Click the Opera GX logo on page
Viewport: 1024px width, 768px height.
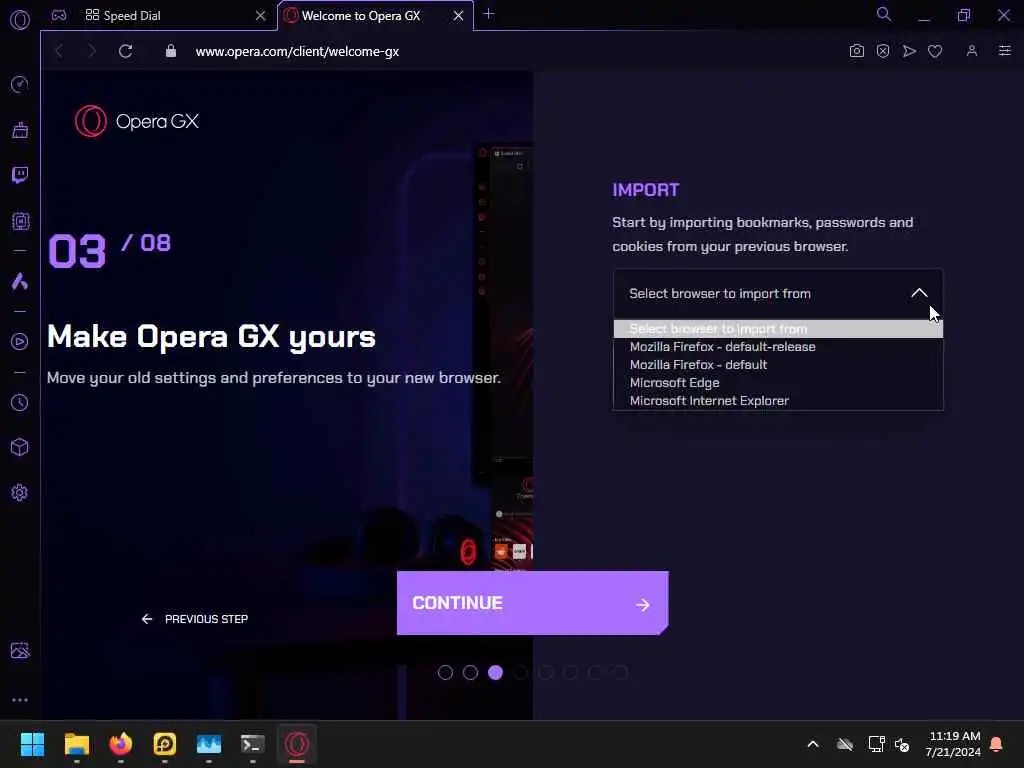[136, 121]
